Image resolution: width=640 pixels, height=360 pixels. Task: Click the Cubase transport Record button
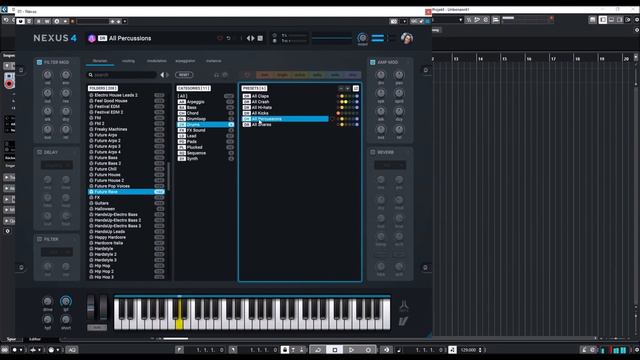[368, 350]
